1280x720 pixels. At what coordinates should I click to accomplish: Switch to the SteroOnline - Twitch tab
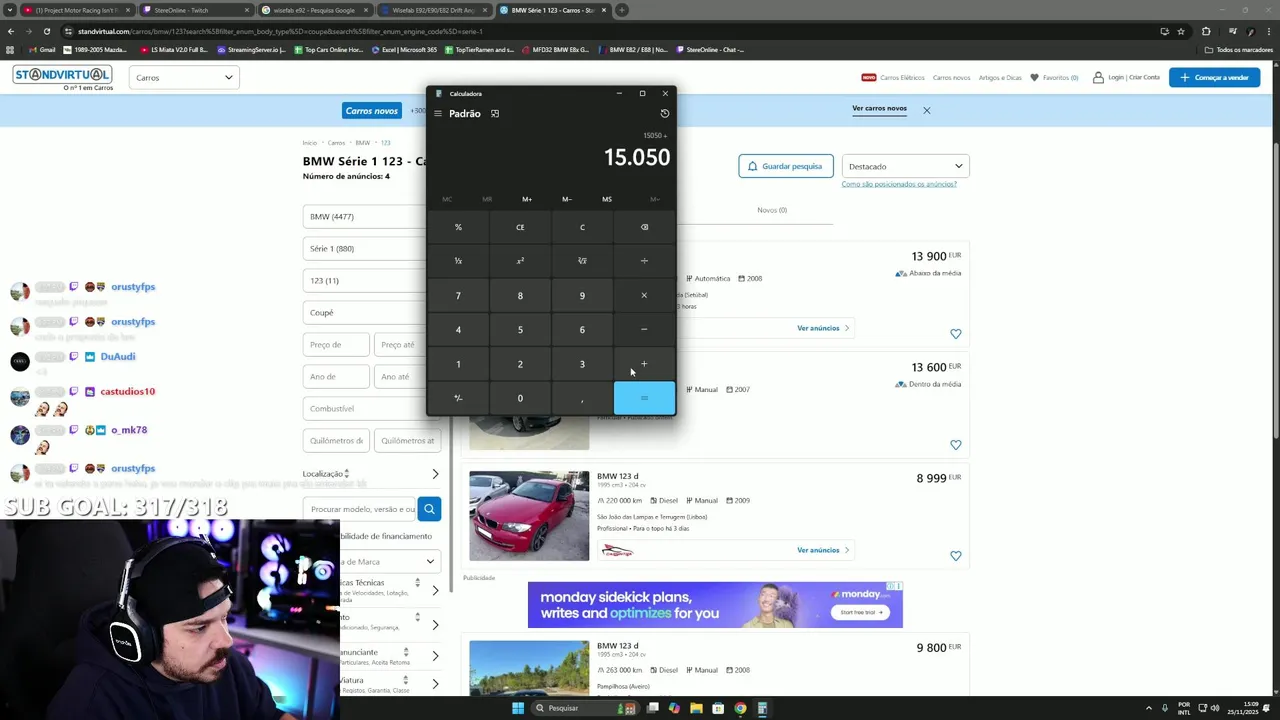pos(193,10)
